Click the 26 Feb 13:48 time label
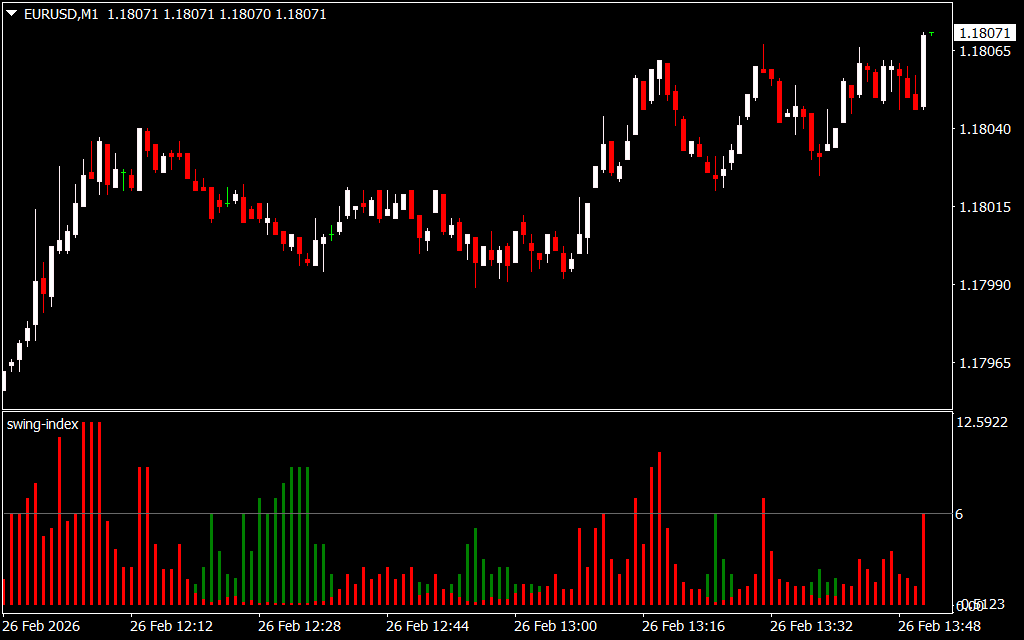This screenshot has height=640, width=1024. [x=939, y=626]
